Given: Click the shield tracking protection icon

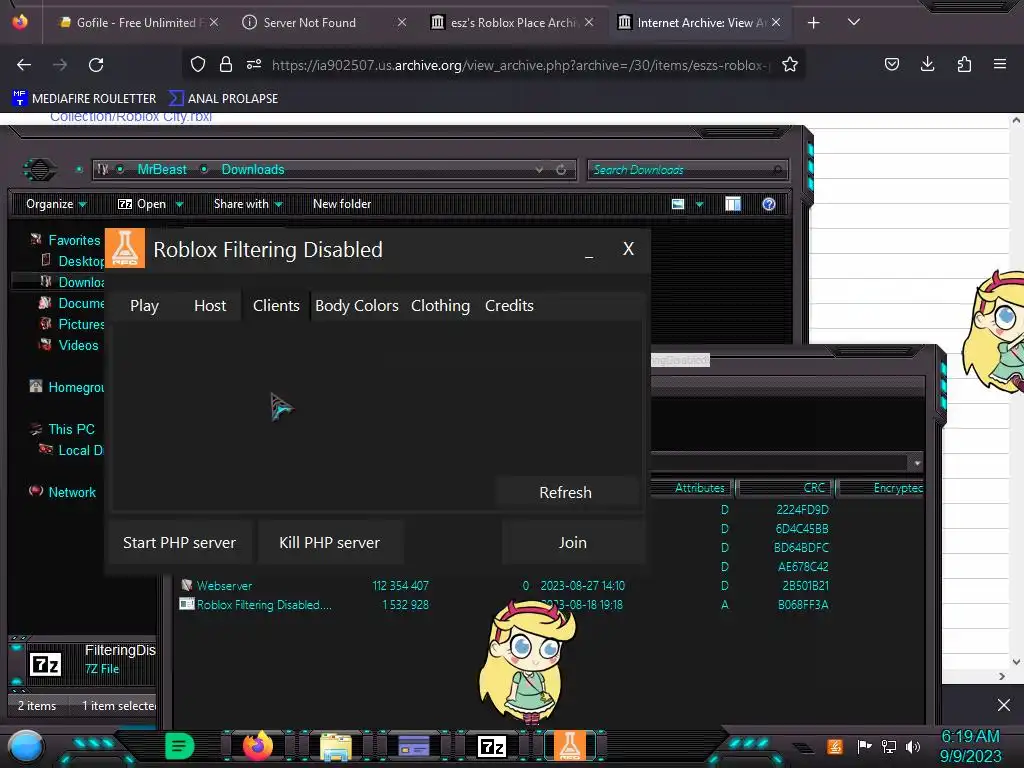Looking at the screenshot, I should (x=198, y=65).
